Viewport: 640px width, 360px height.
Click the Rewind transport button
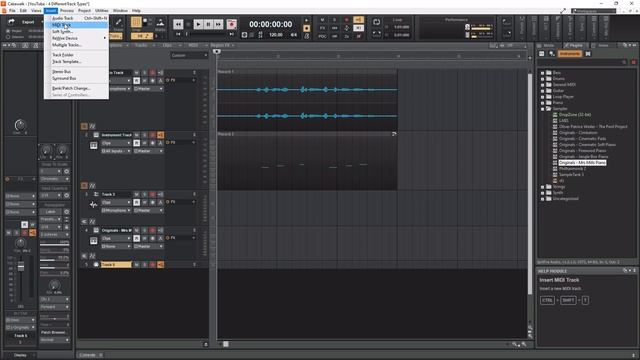[178, 24]
